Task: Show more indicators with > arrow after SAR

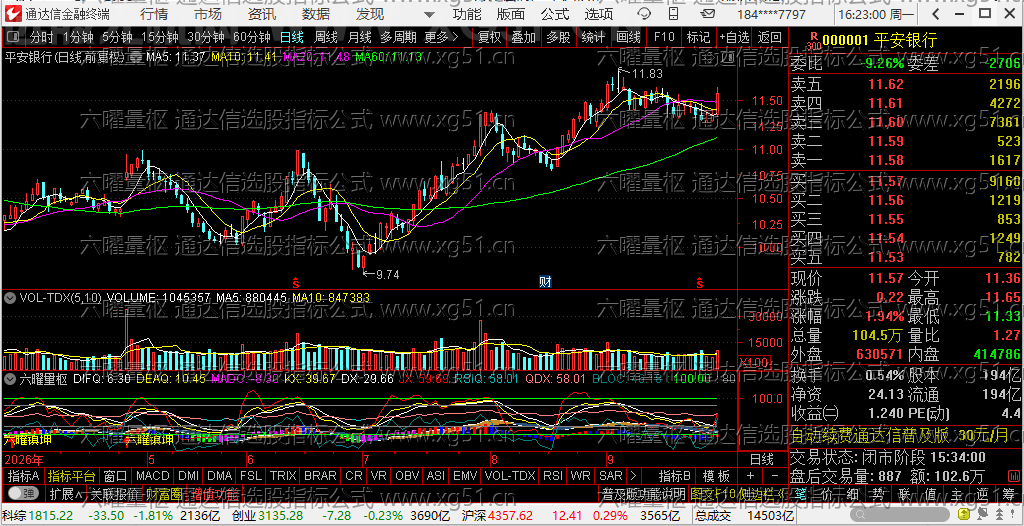Action: (632, 476)
